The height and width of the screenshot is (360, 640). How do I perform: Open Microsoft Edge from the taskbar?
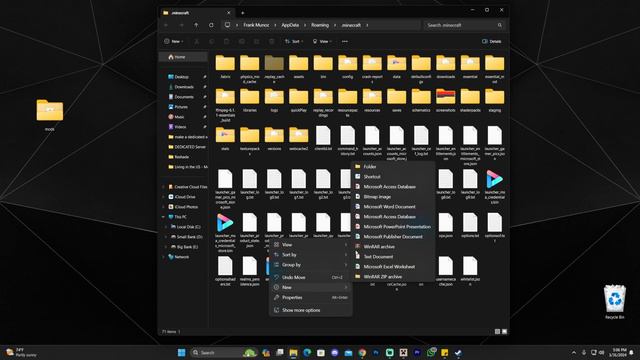[307, 353]
